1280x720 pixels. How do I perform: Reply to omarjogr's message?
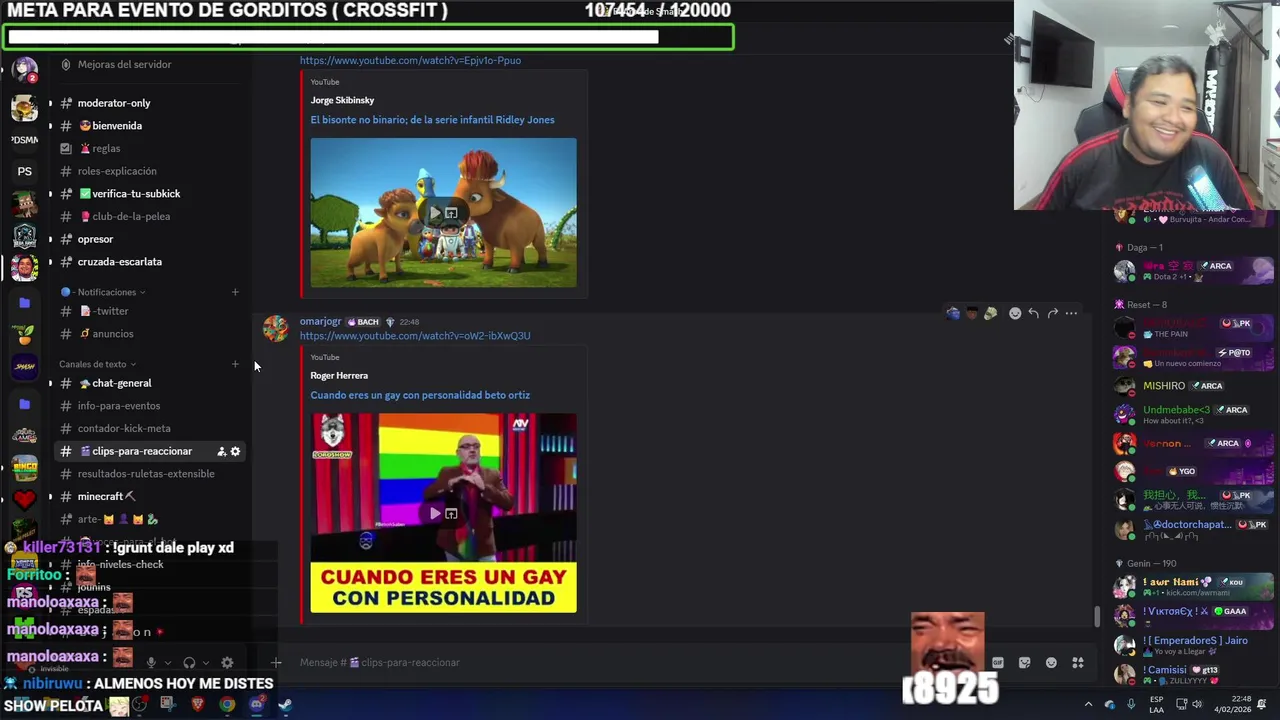(x=1033, y=313)
